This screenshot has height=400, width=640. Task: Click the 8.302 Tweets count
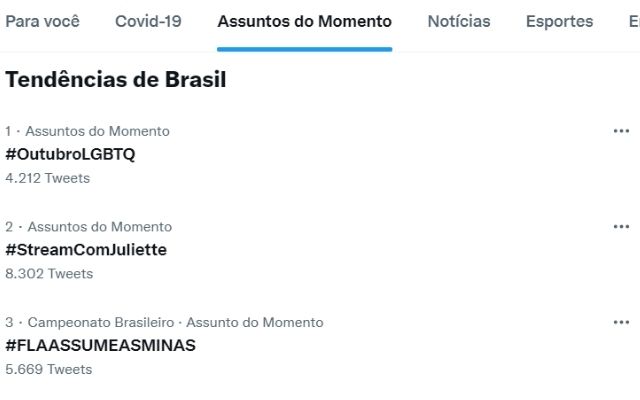(49, 273)
